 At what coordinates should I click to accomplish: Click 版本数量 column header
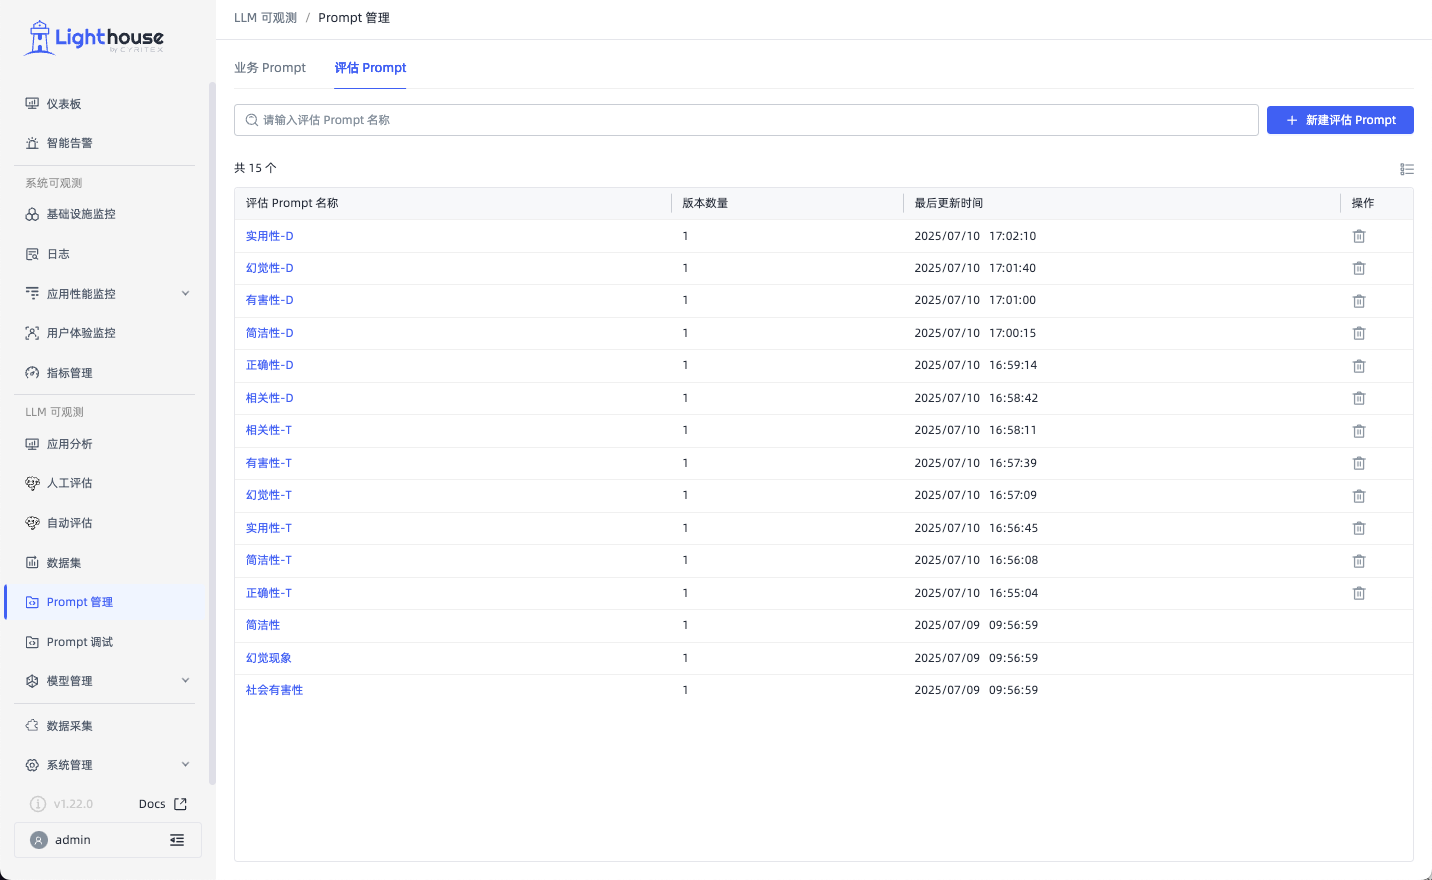click(705, 203)
